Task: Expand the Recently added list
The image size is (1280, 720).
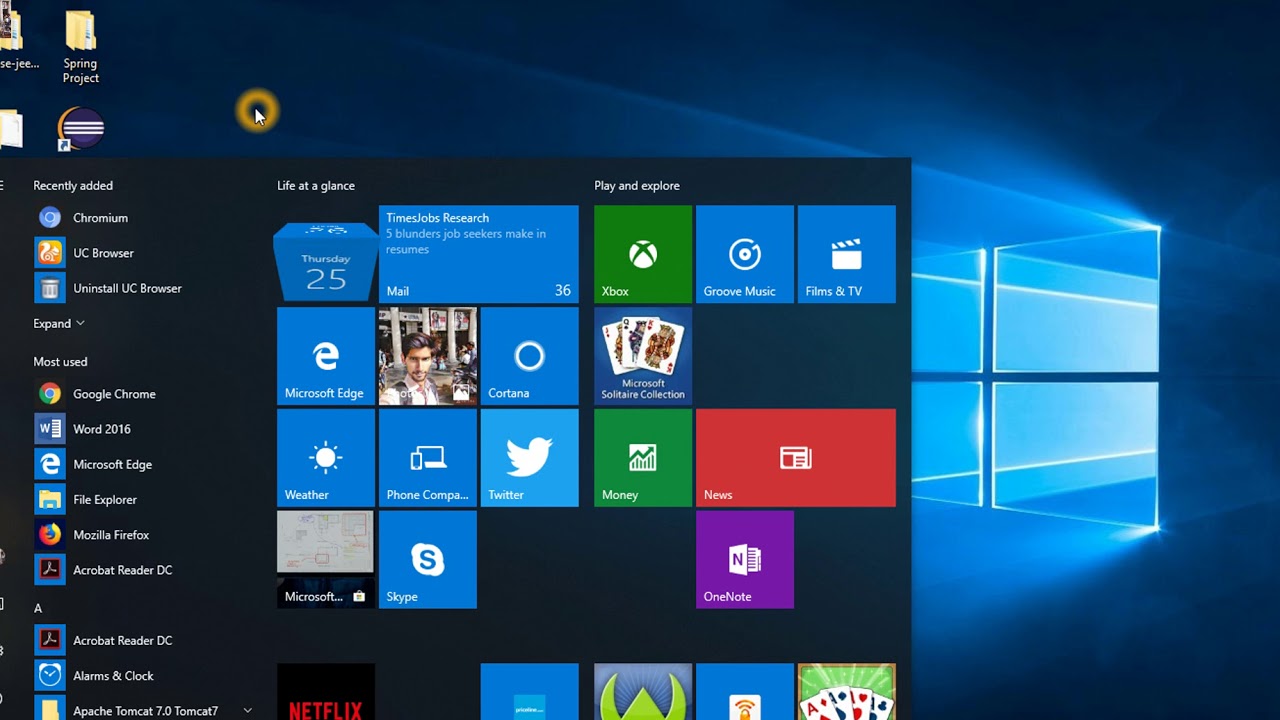Action: point(59,324)
